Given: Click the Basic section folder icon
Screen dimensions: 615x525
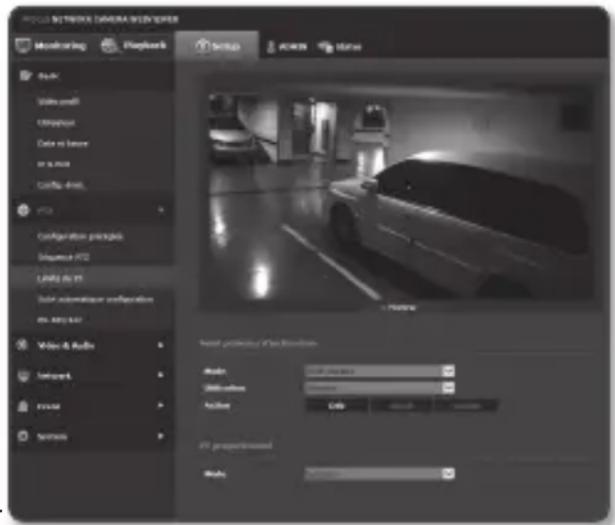Looking at the screenshot, I should [24, 76].
